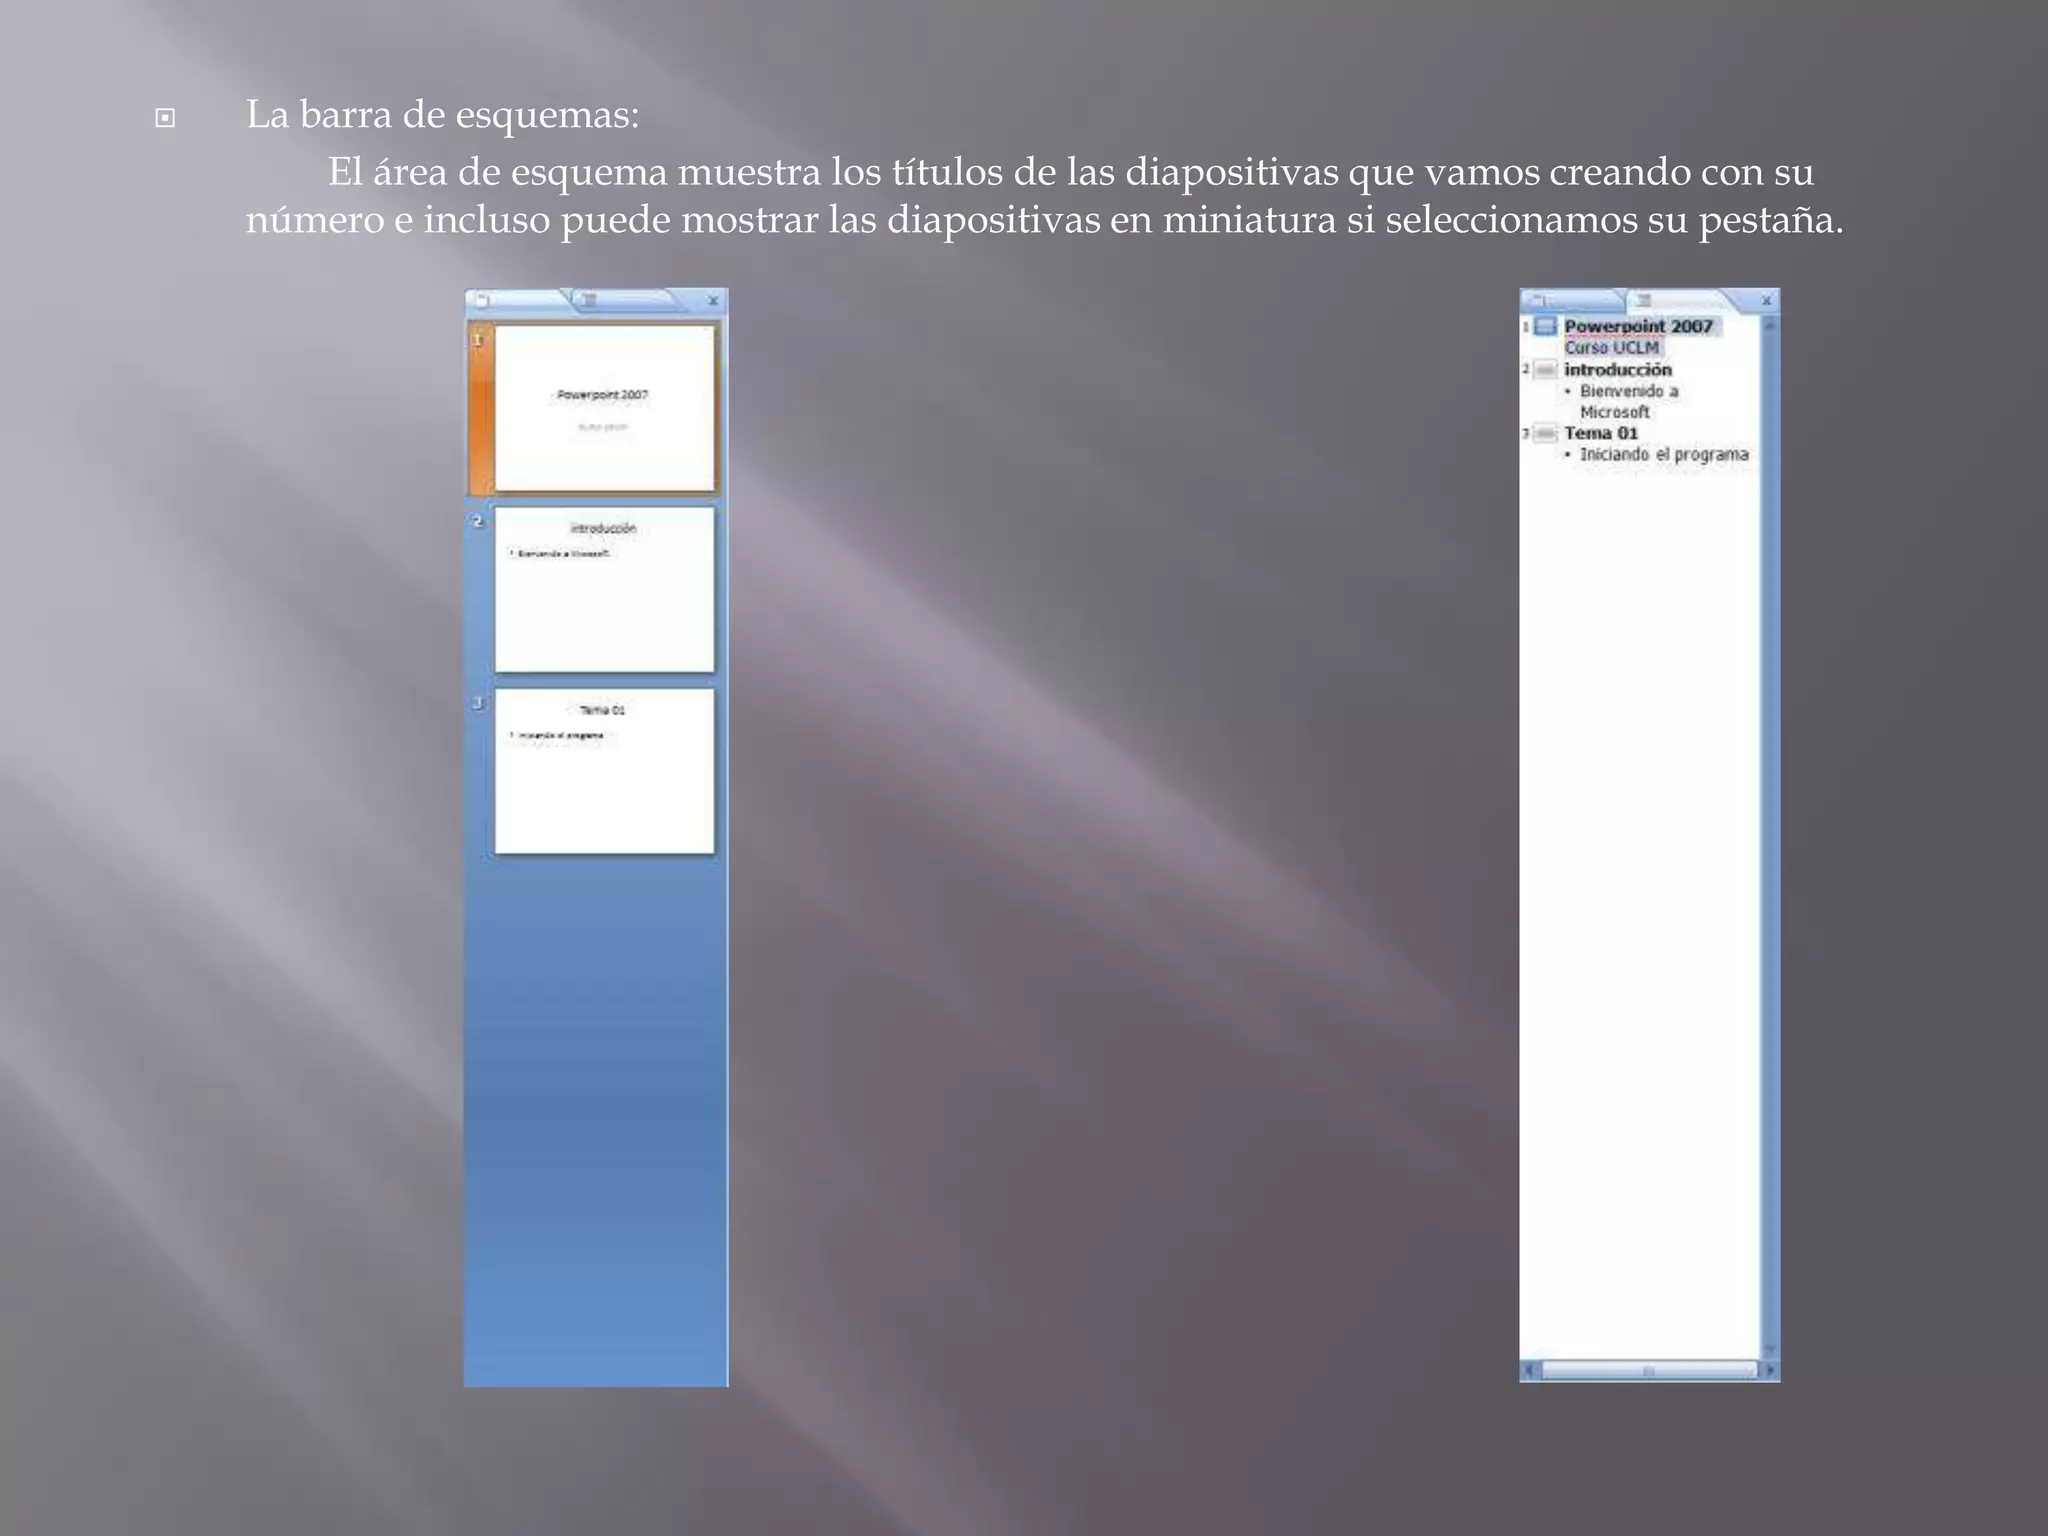The image size is (2048, 1536).
Task: Open Outline tab in left thumbnail pane
Action: [x=590, y=300]
